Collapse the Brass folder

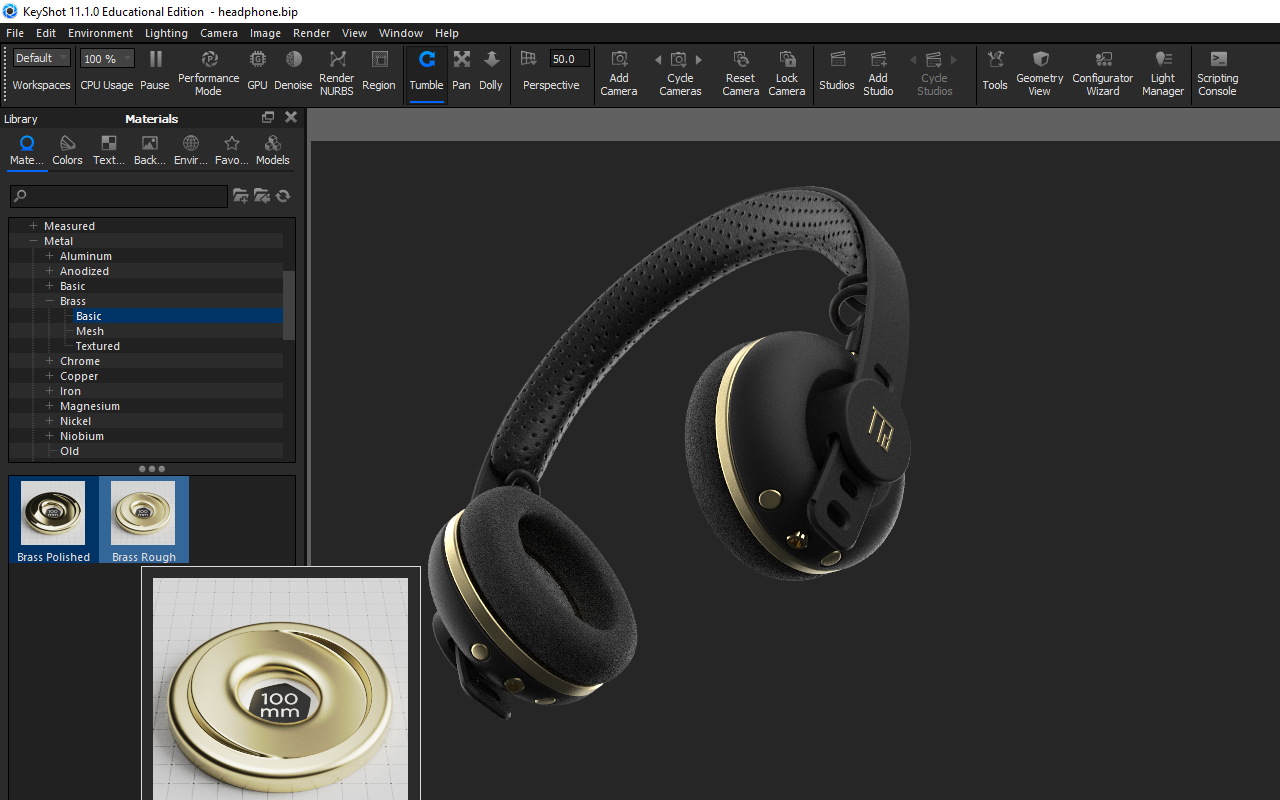tap(49, 301)
